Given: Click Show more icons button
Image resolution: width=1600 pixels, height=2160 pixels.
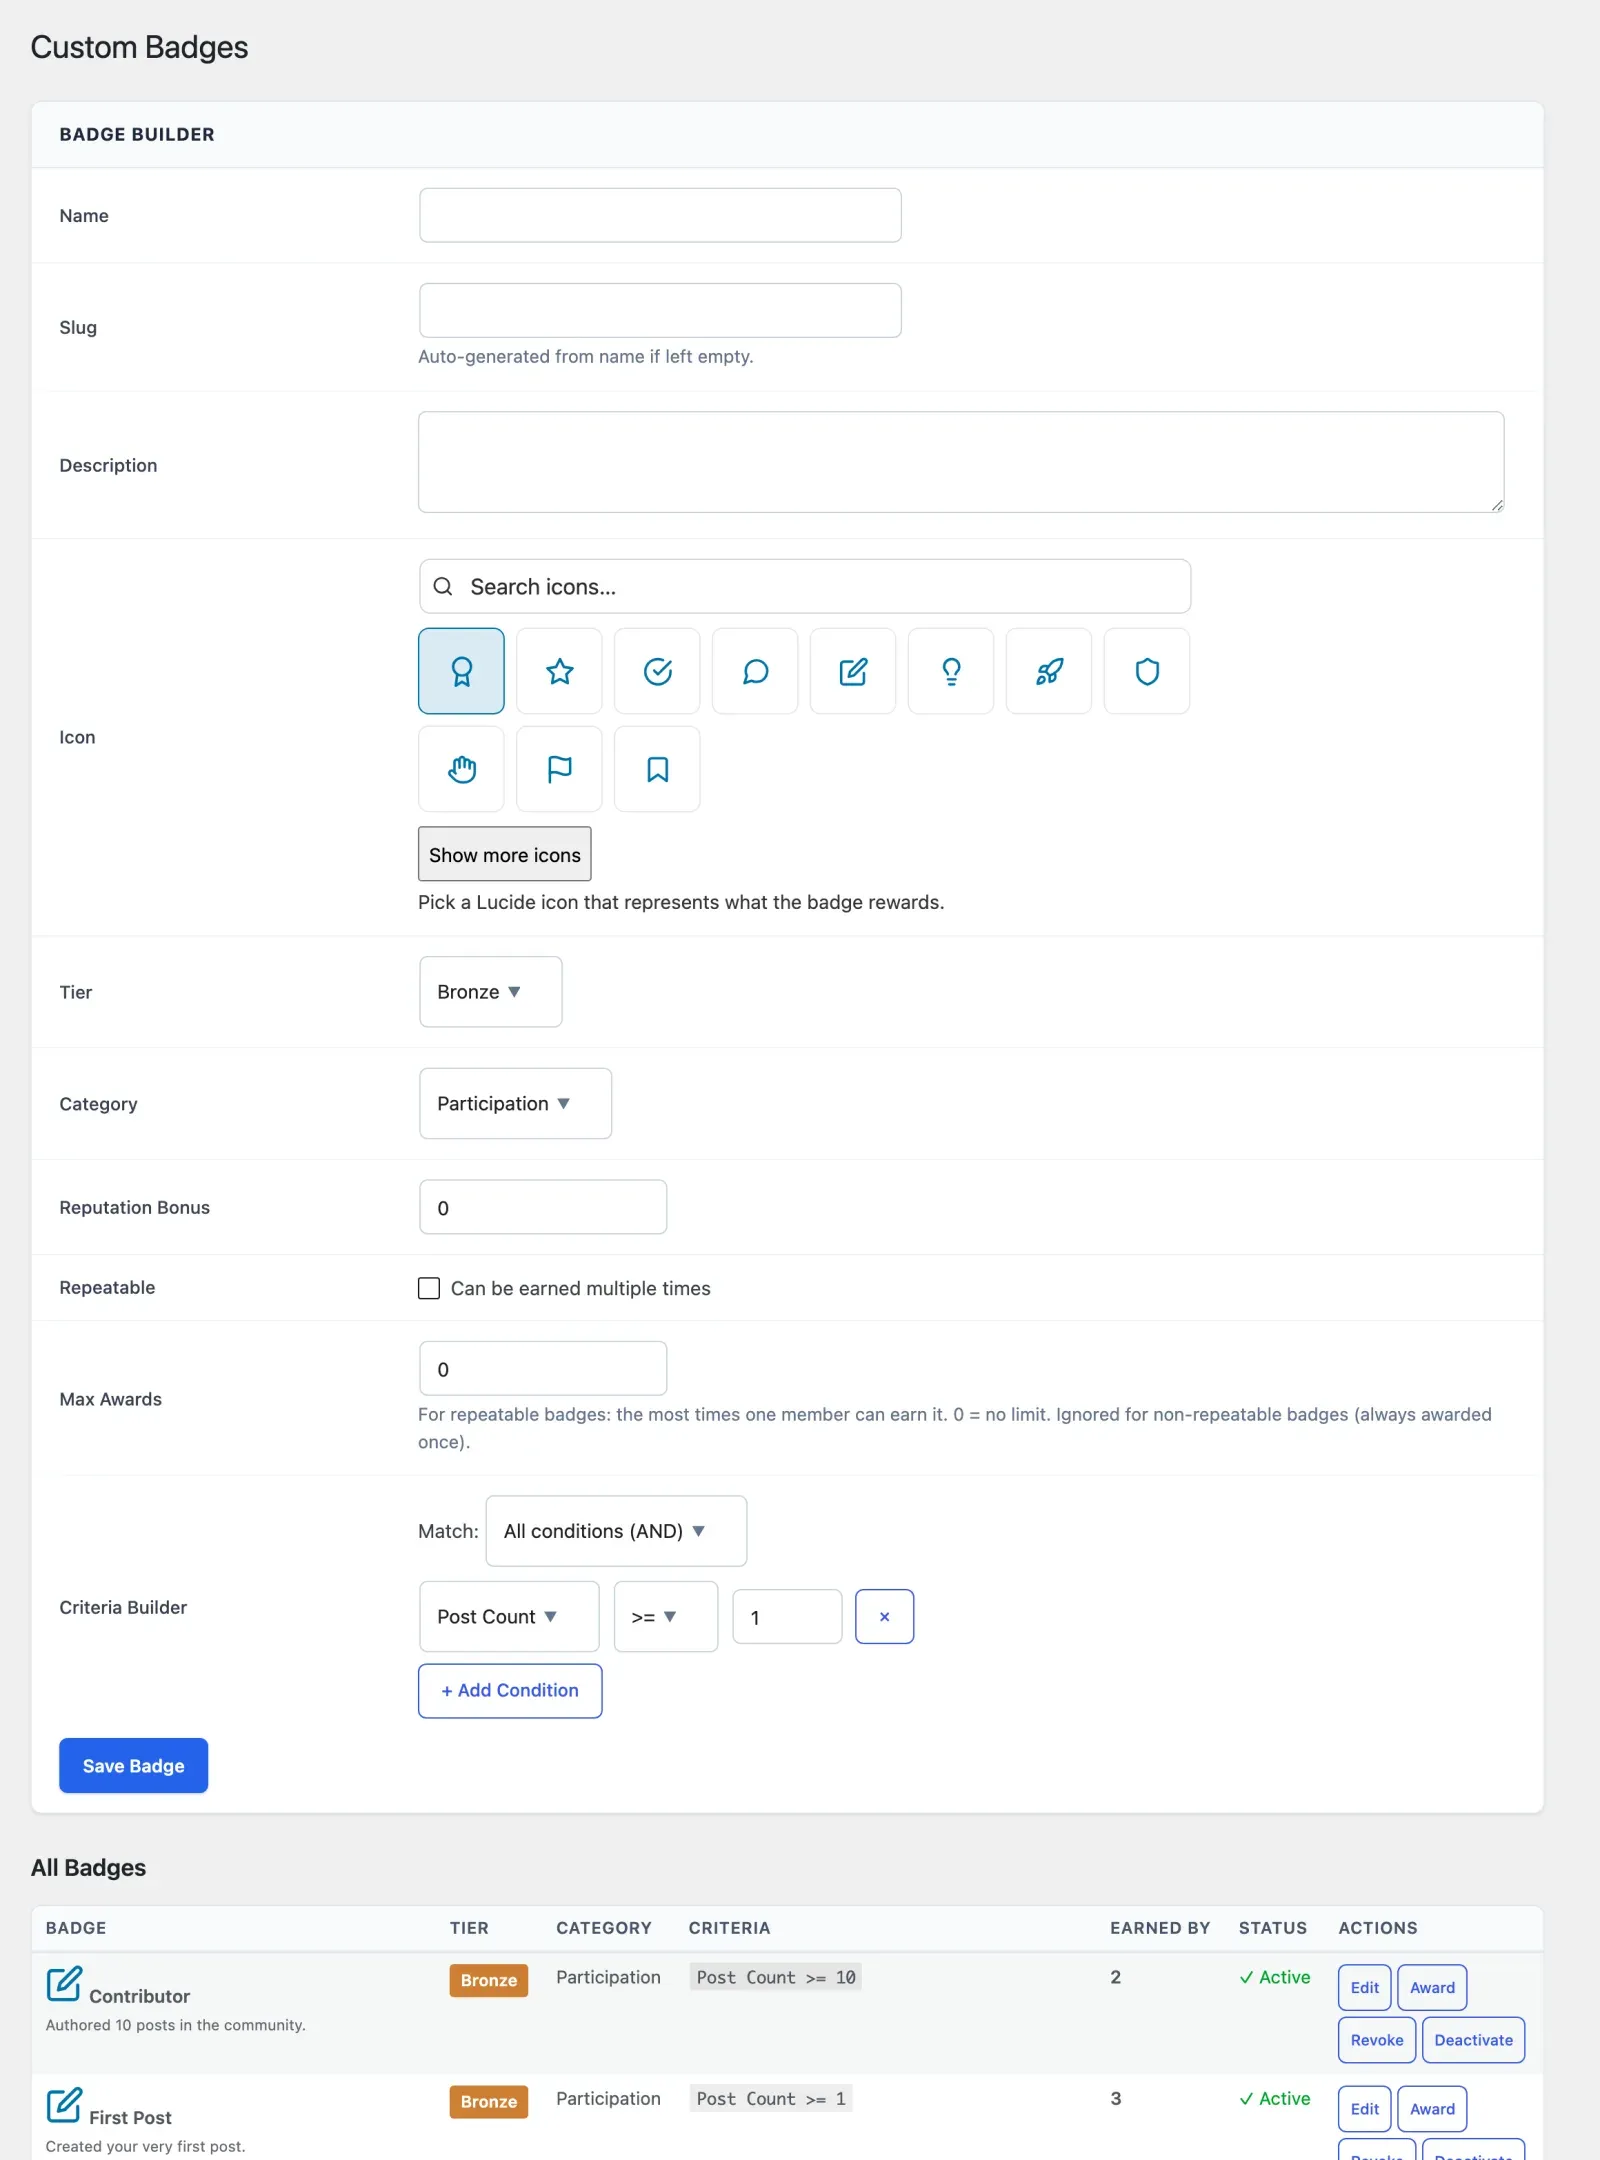Looking at the screenshot, I should click(505, 854).
